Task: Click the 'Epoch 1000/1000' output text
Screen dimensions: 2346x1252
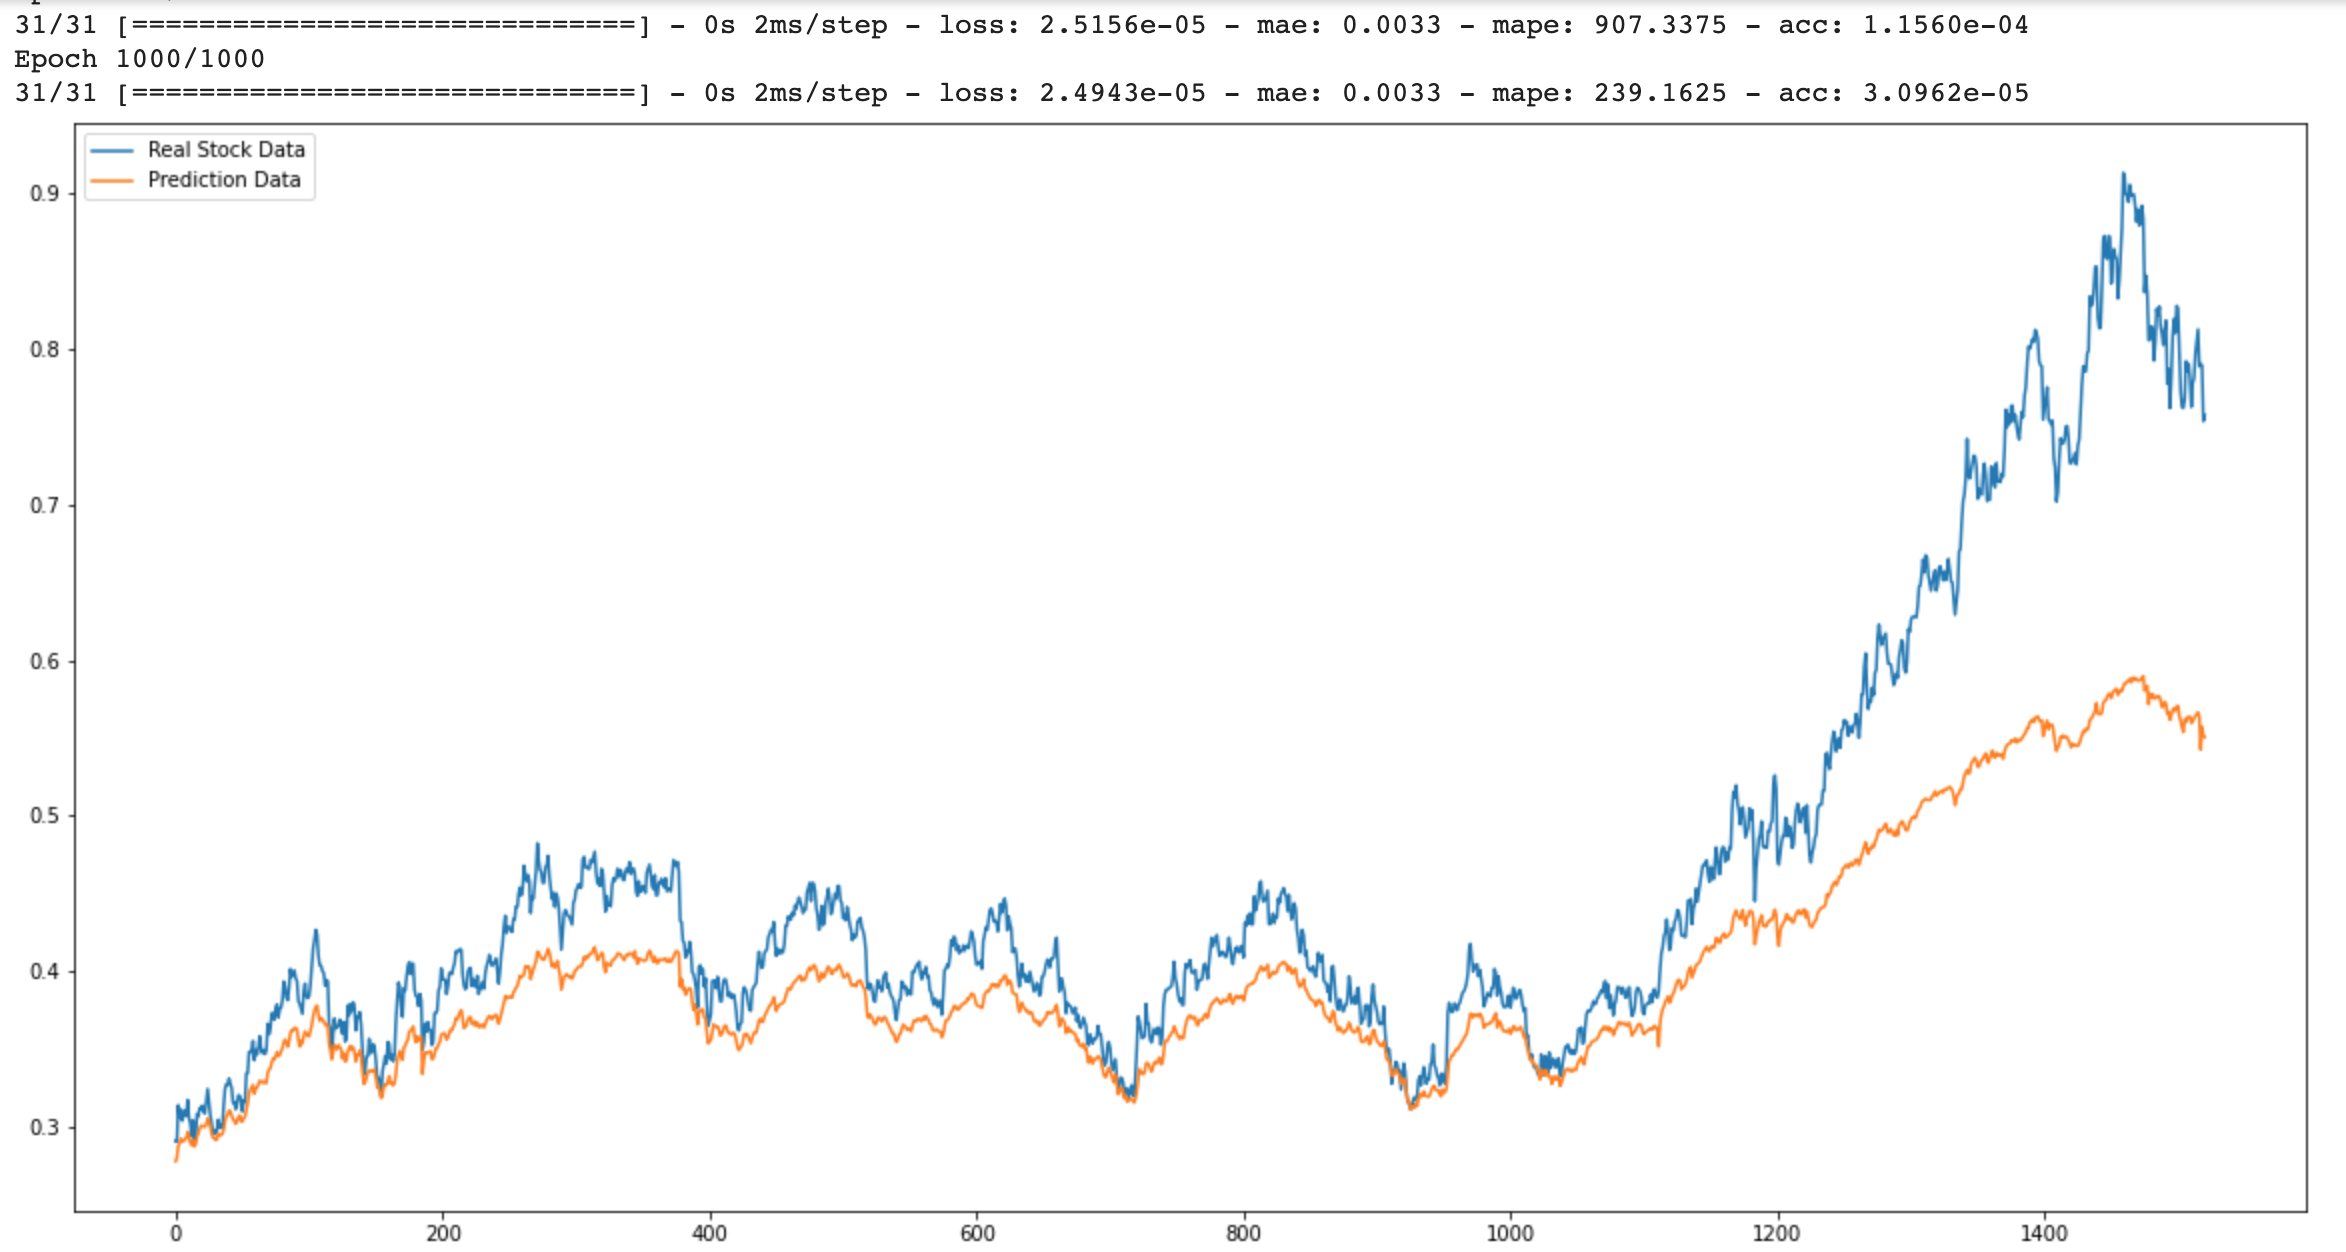Action: pos(139,59)
